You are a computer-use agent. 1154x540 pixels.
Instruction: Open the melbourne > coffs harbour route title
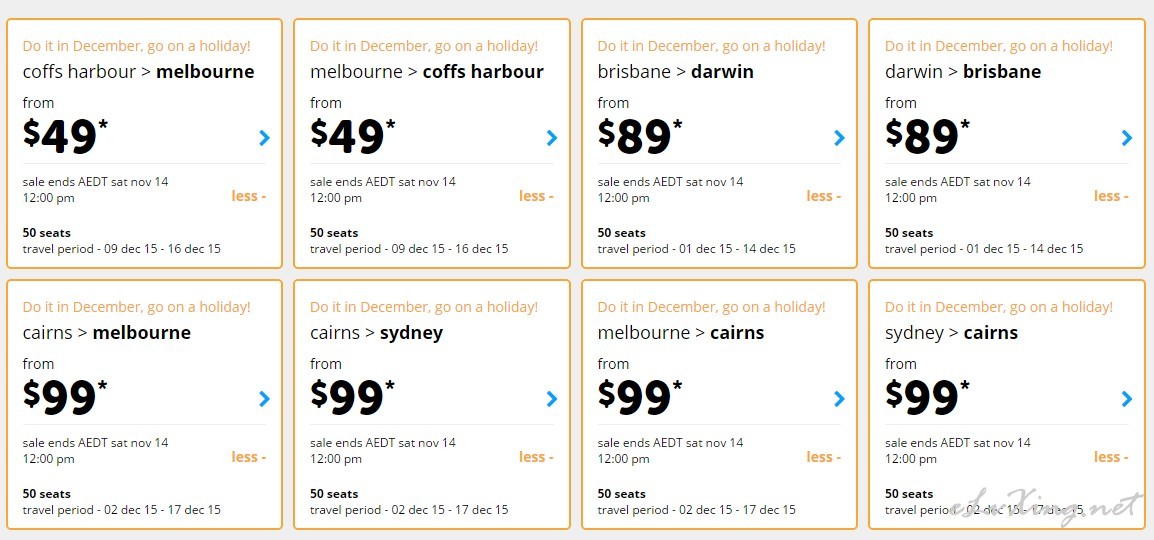coord(427,72)
